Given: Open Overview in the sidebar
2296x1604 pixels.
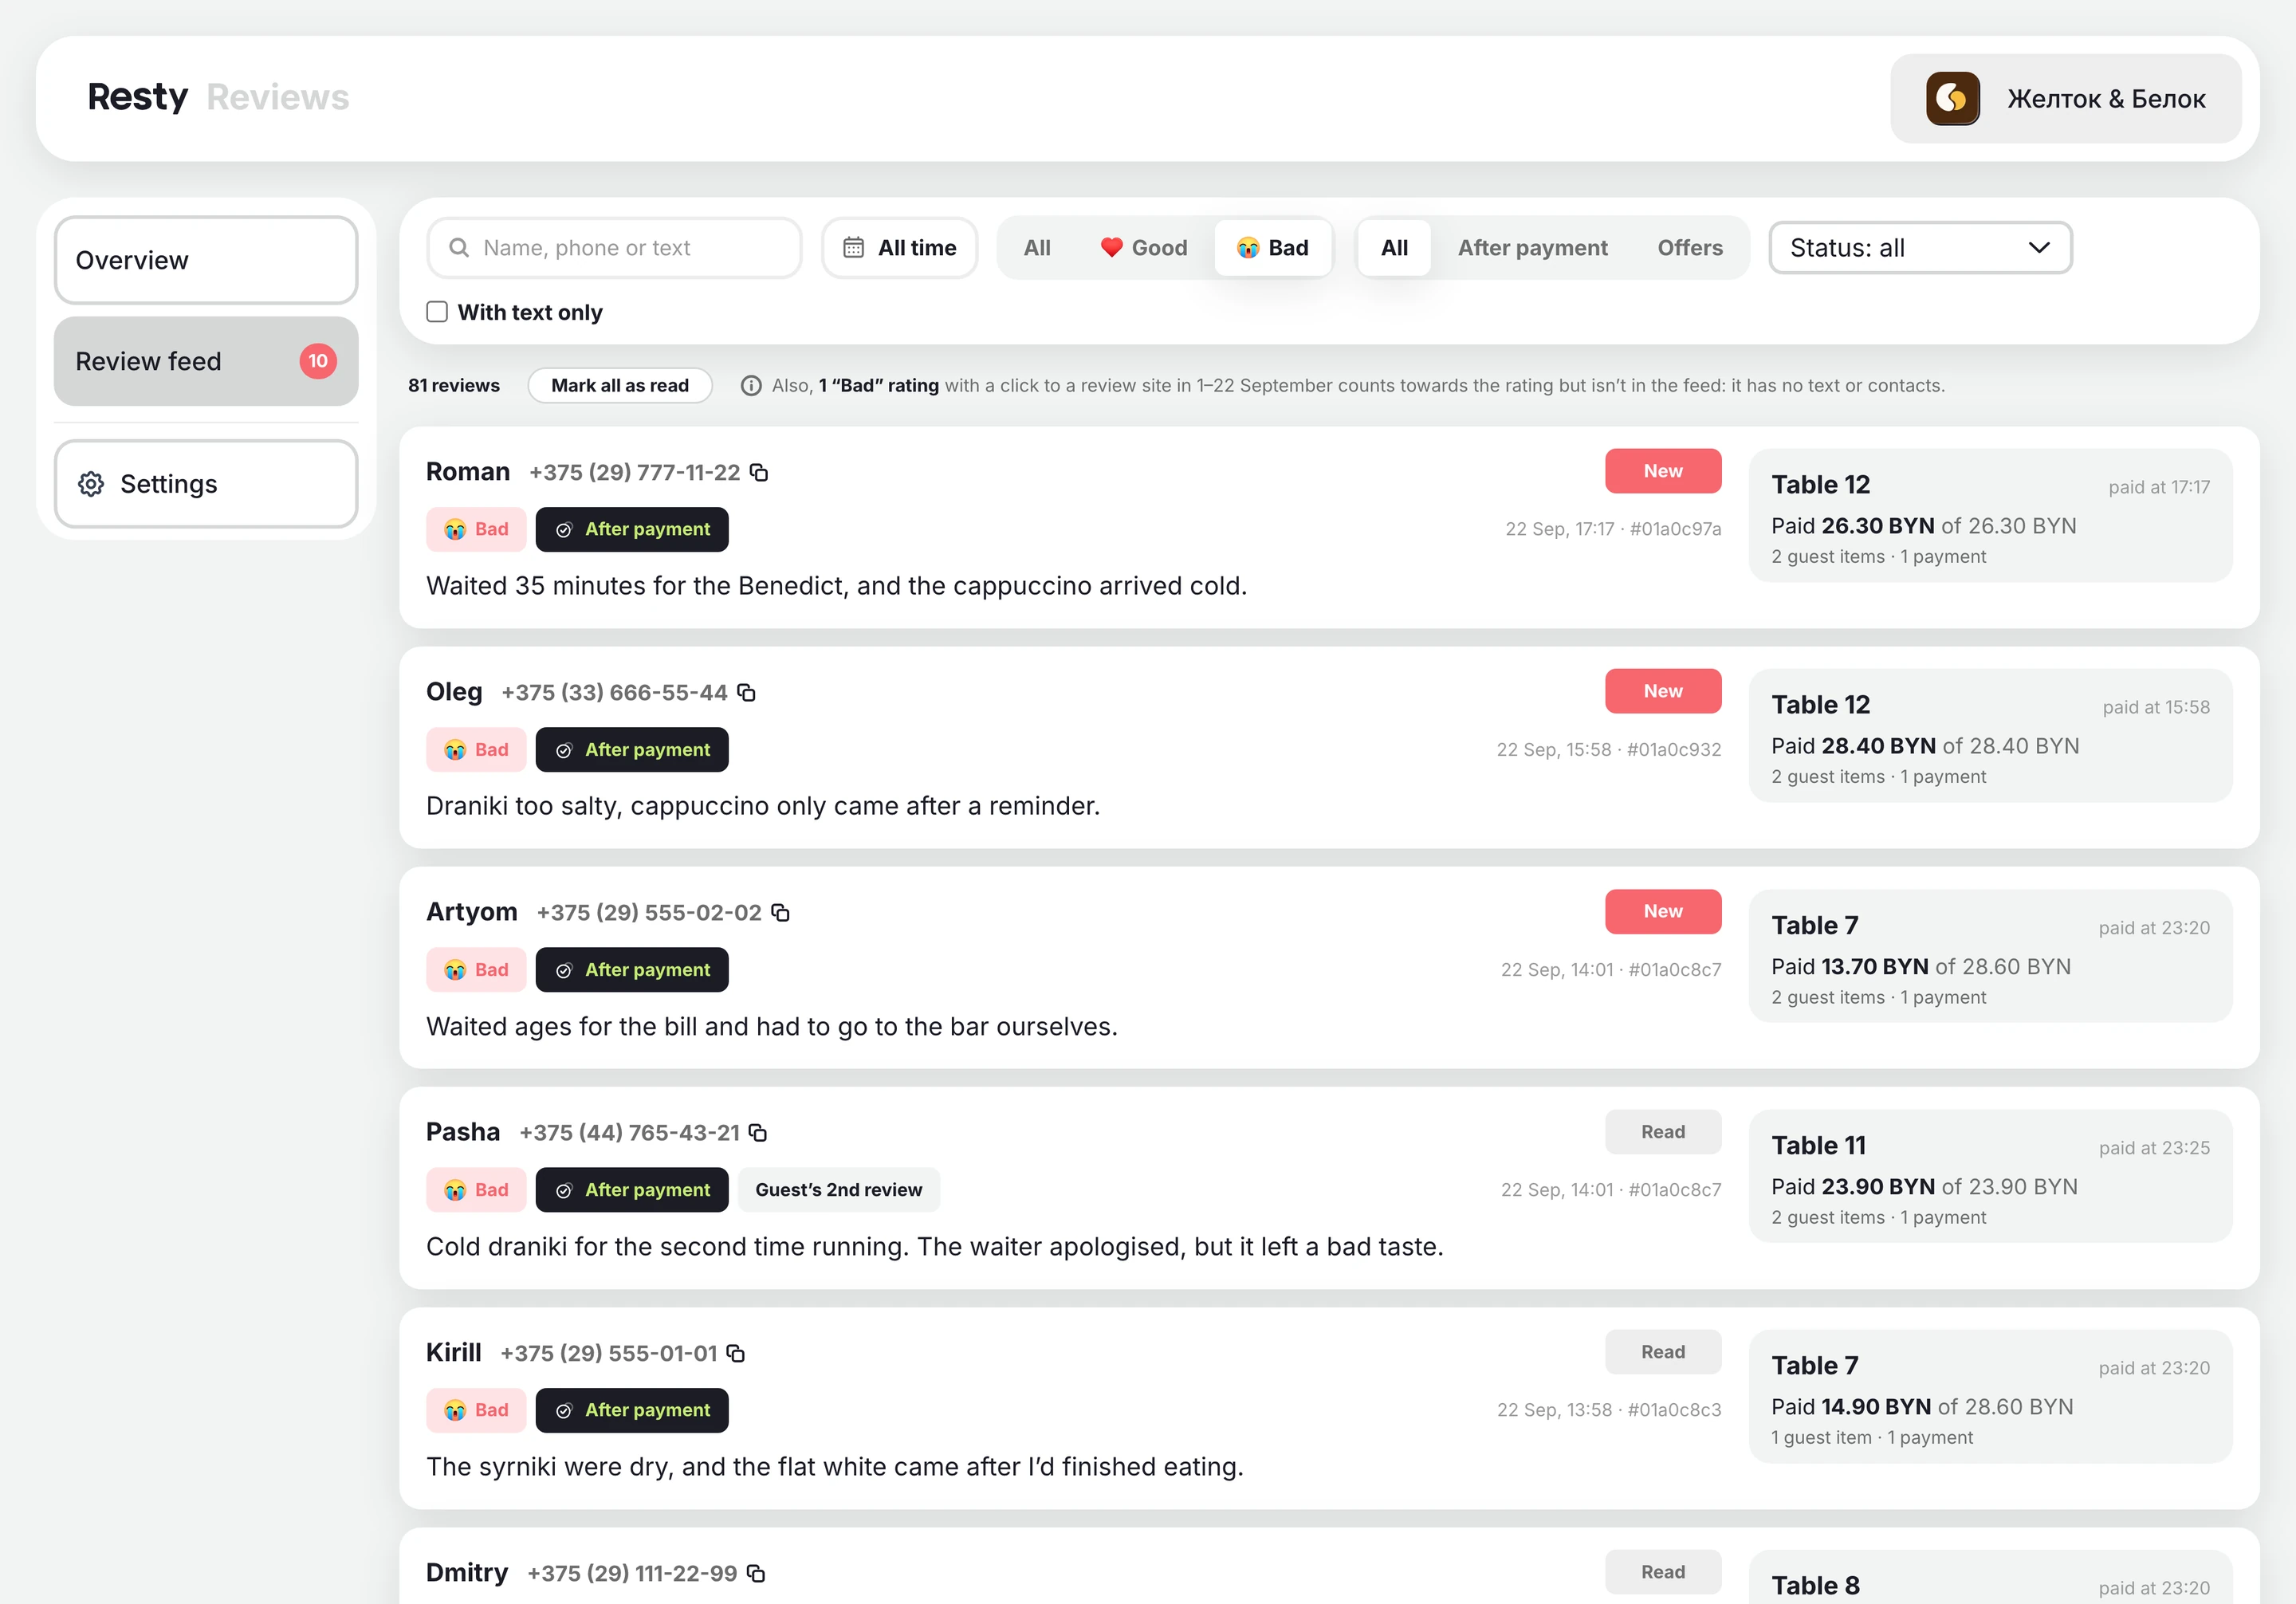Looking at the screenshot, I should tap(206, 260).
